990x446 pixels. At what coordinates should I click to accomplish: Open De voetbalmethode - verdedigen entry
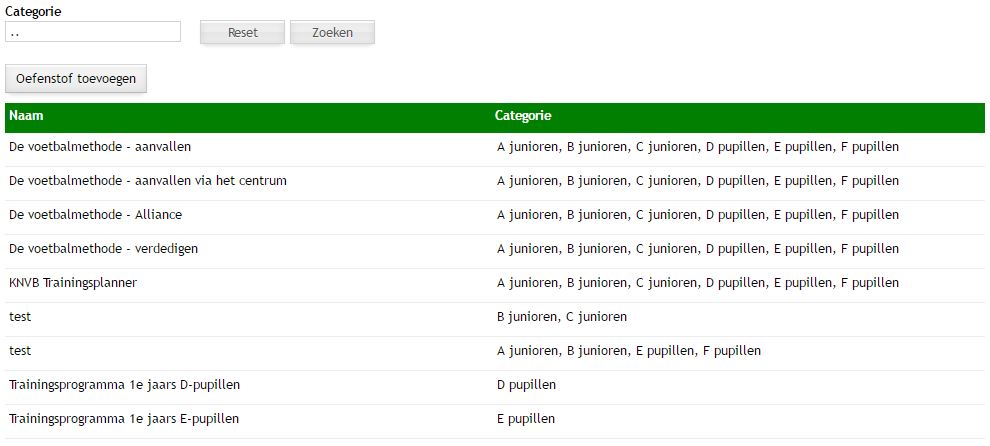point(104,249)
